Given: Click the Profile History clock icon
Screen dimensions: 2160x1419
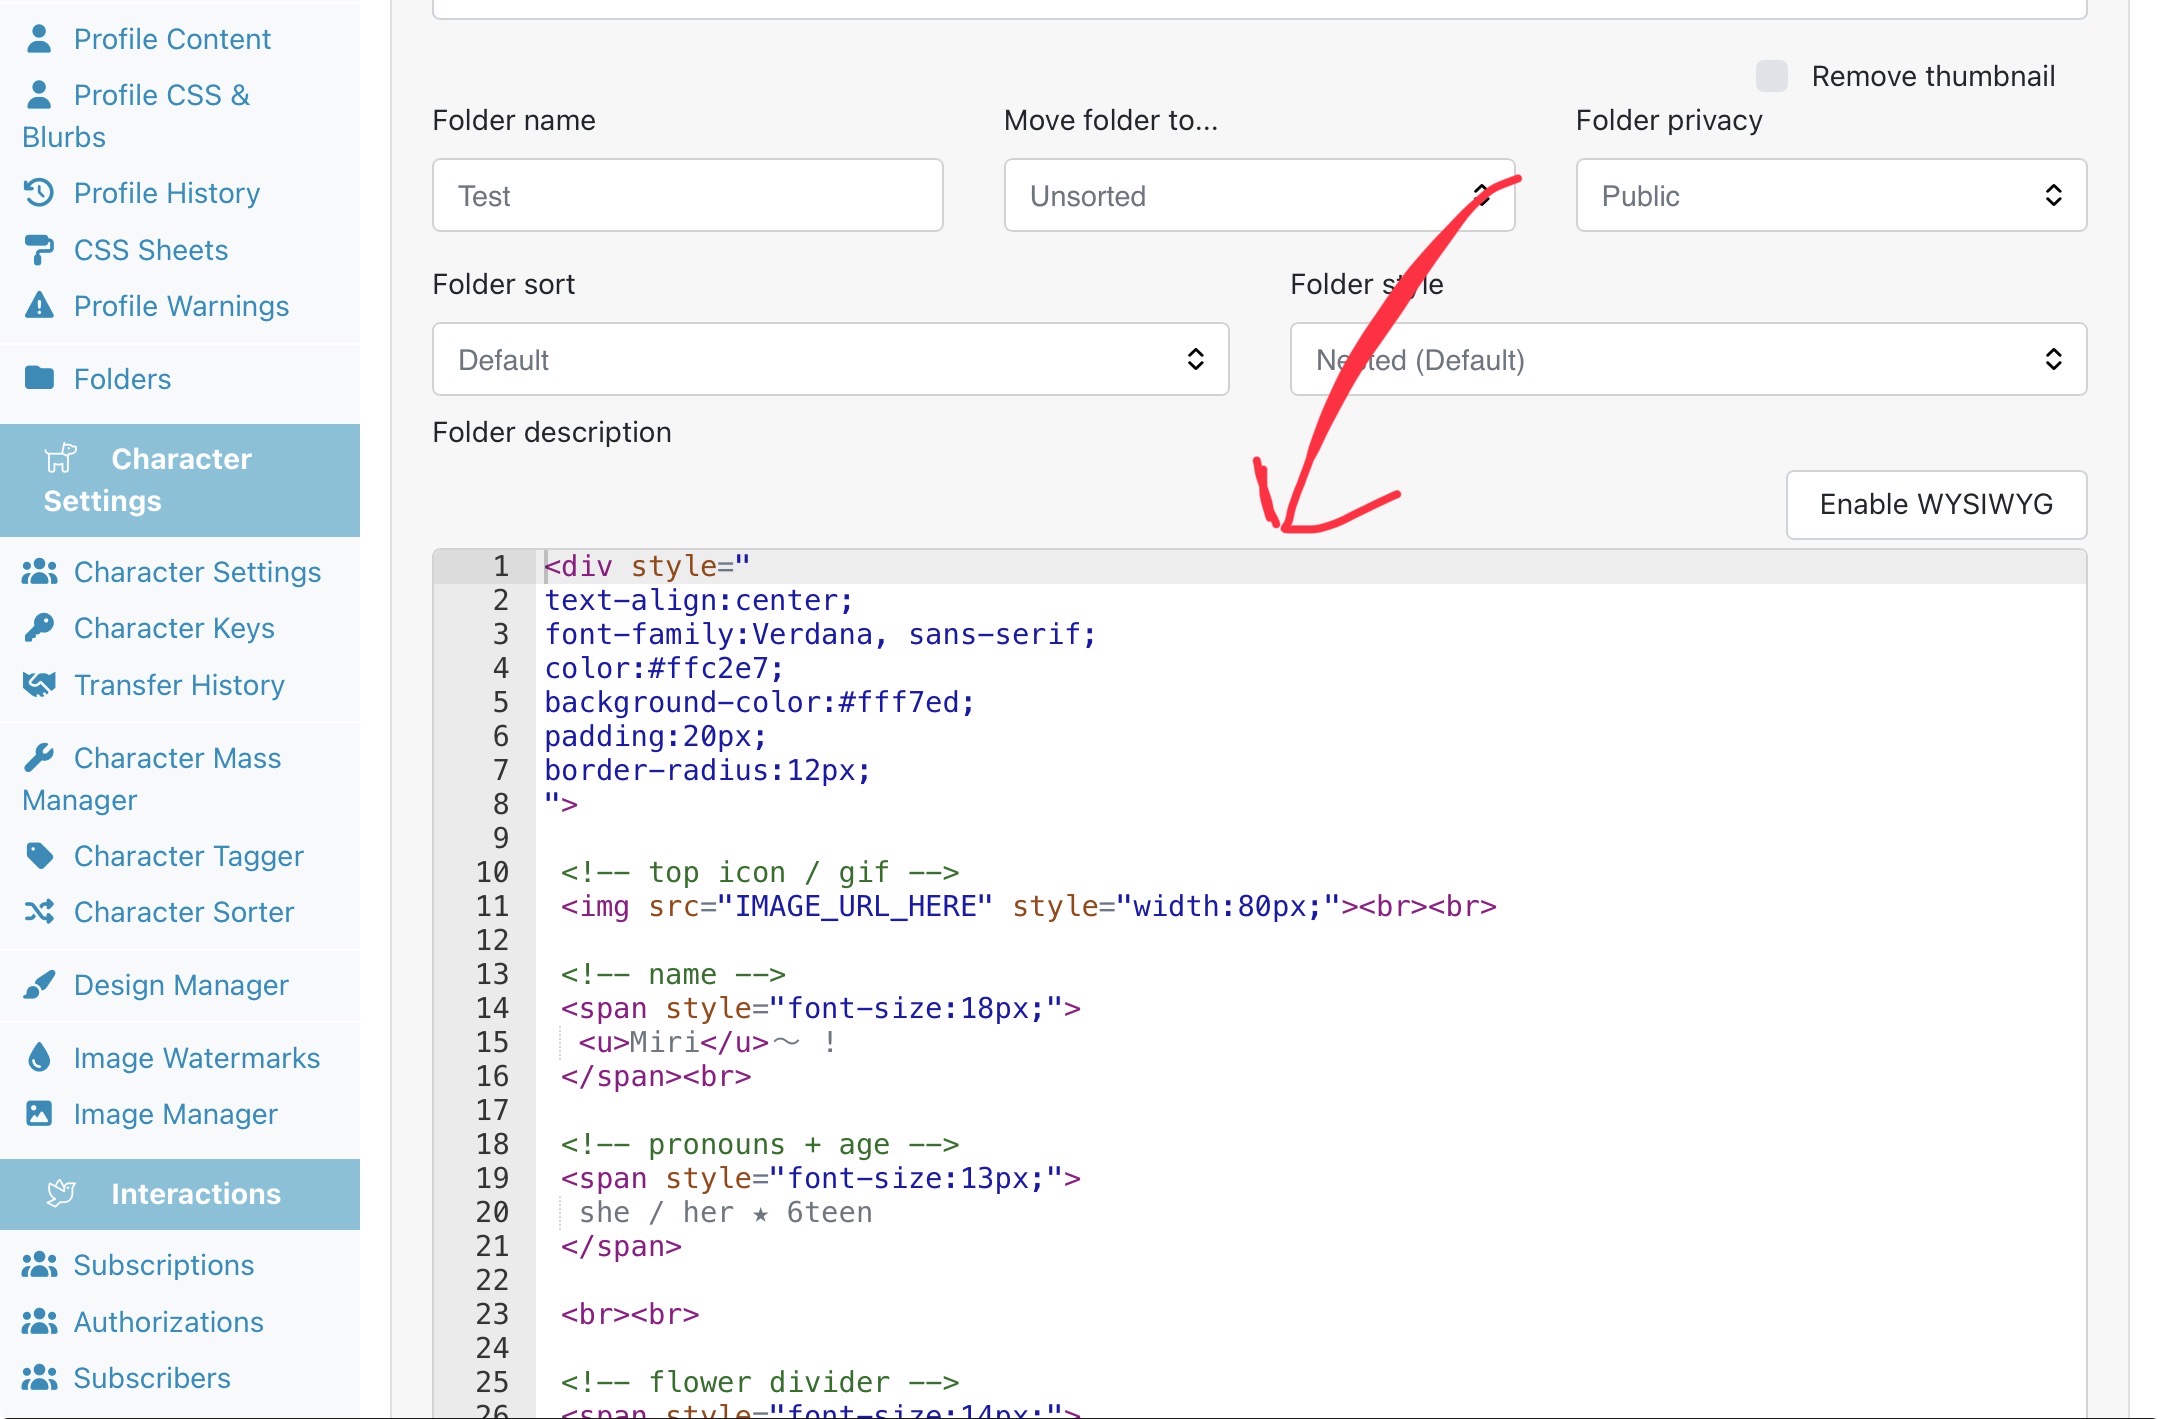Looking at the screenshot, I should (39, 192).
